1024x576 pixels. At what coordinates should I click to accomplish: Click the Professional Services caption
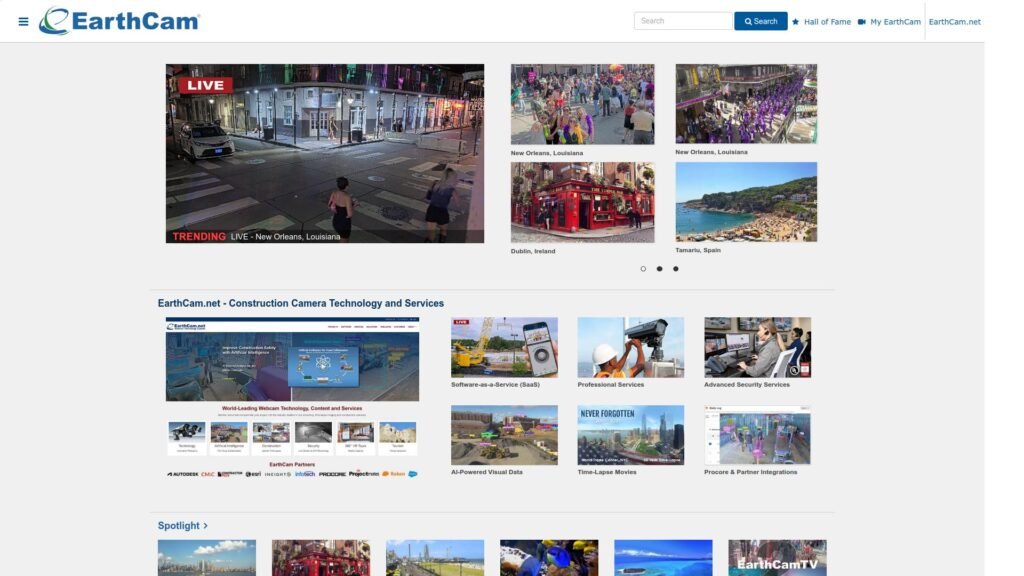coord(611,385)
